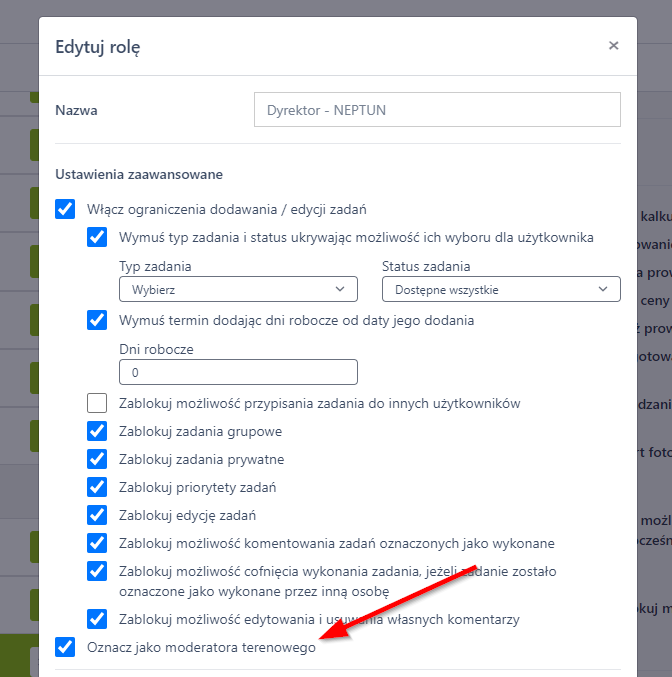Disable Zablokuj zadania grupowe

tap(97, 432)
